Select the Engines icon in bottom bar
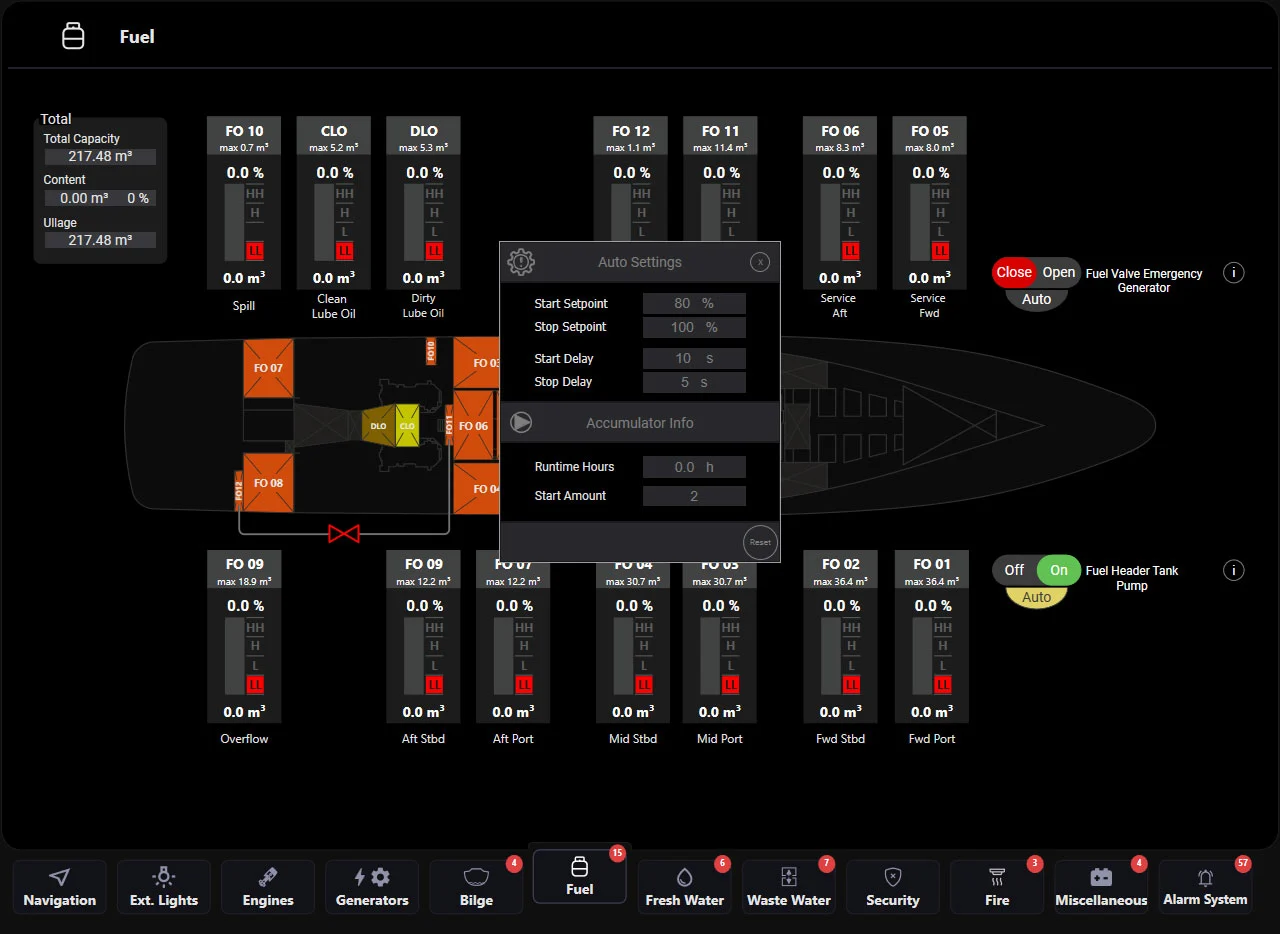Image resolution: width=1280 pixels, height=934 pixels. click(267, 878)
